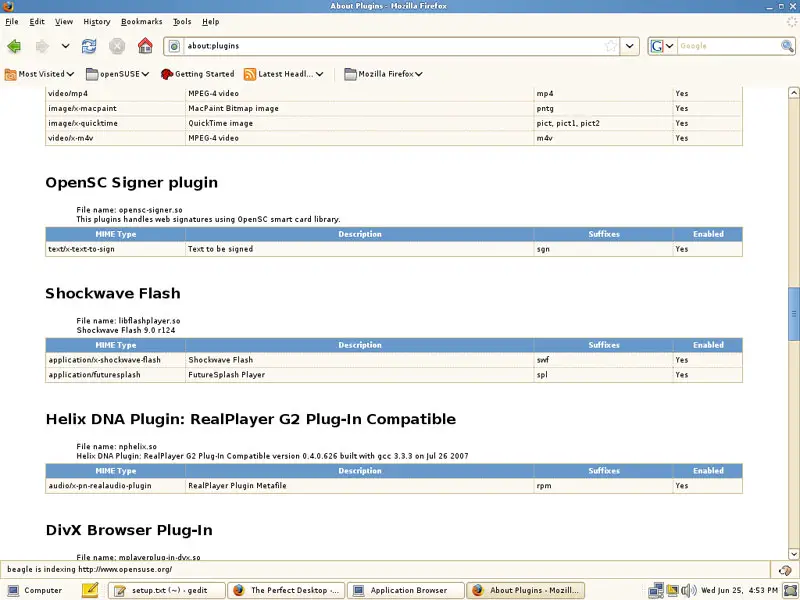Click the scrollbar up arrow
Image resolution: width=800 pixels, height=600 pixels.
coord(793,93)
